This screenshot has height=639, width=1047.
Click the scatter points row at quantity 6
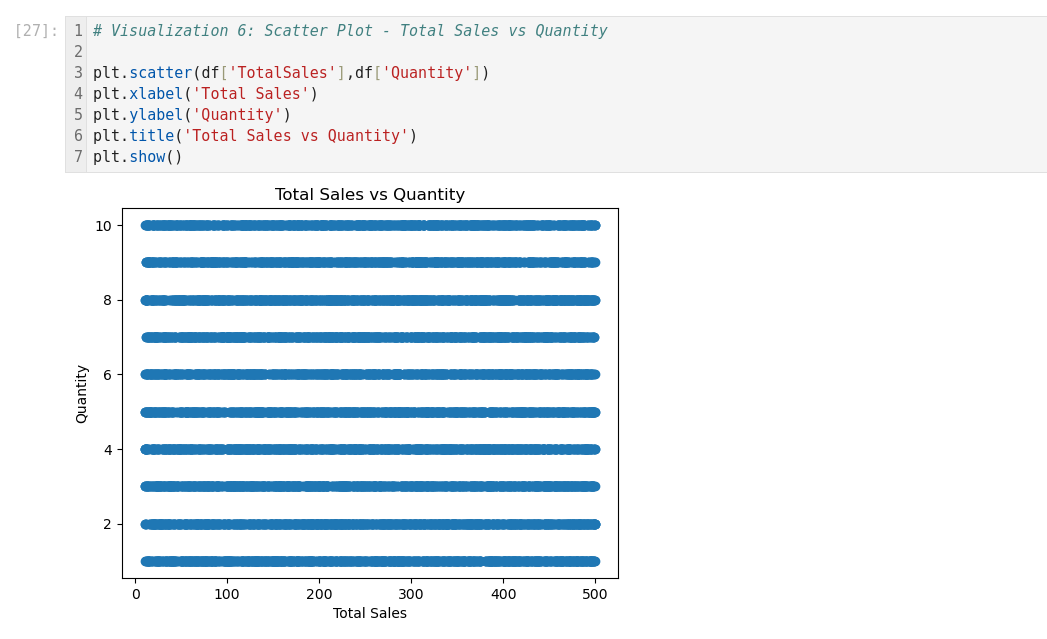369,374
